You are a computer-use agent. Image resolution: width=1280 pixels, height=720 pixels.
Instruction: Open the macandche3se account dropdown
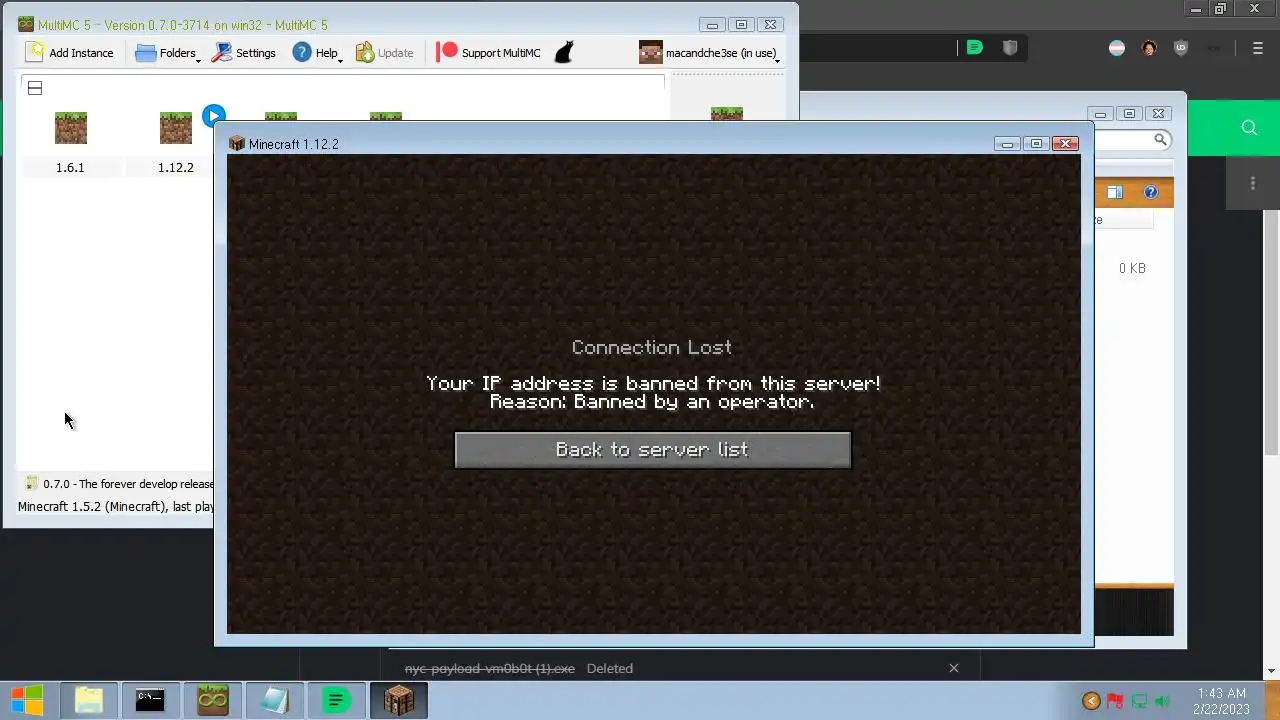709,53
